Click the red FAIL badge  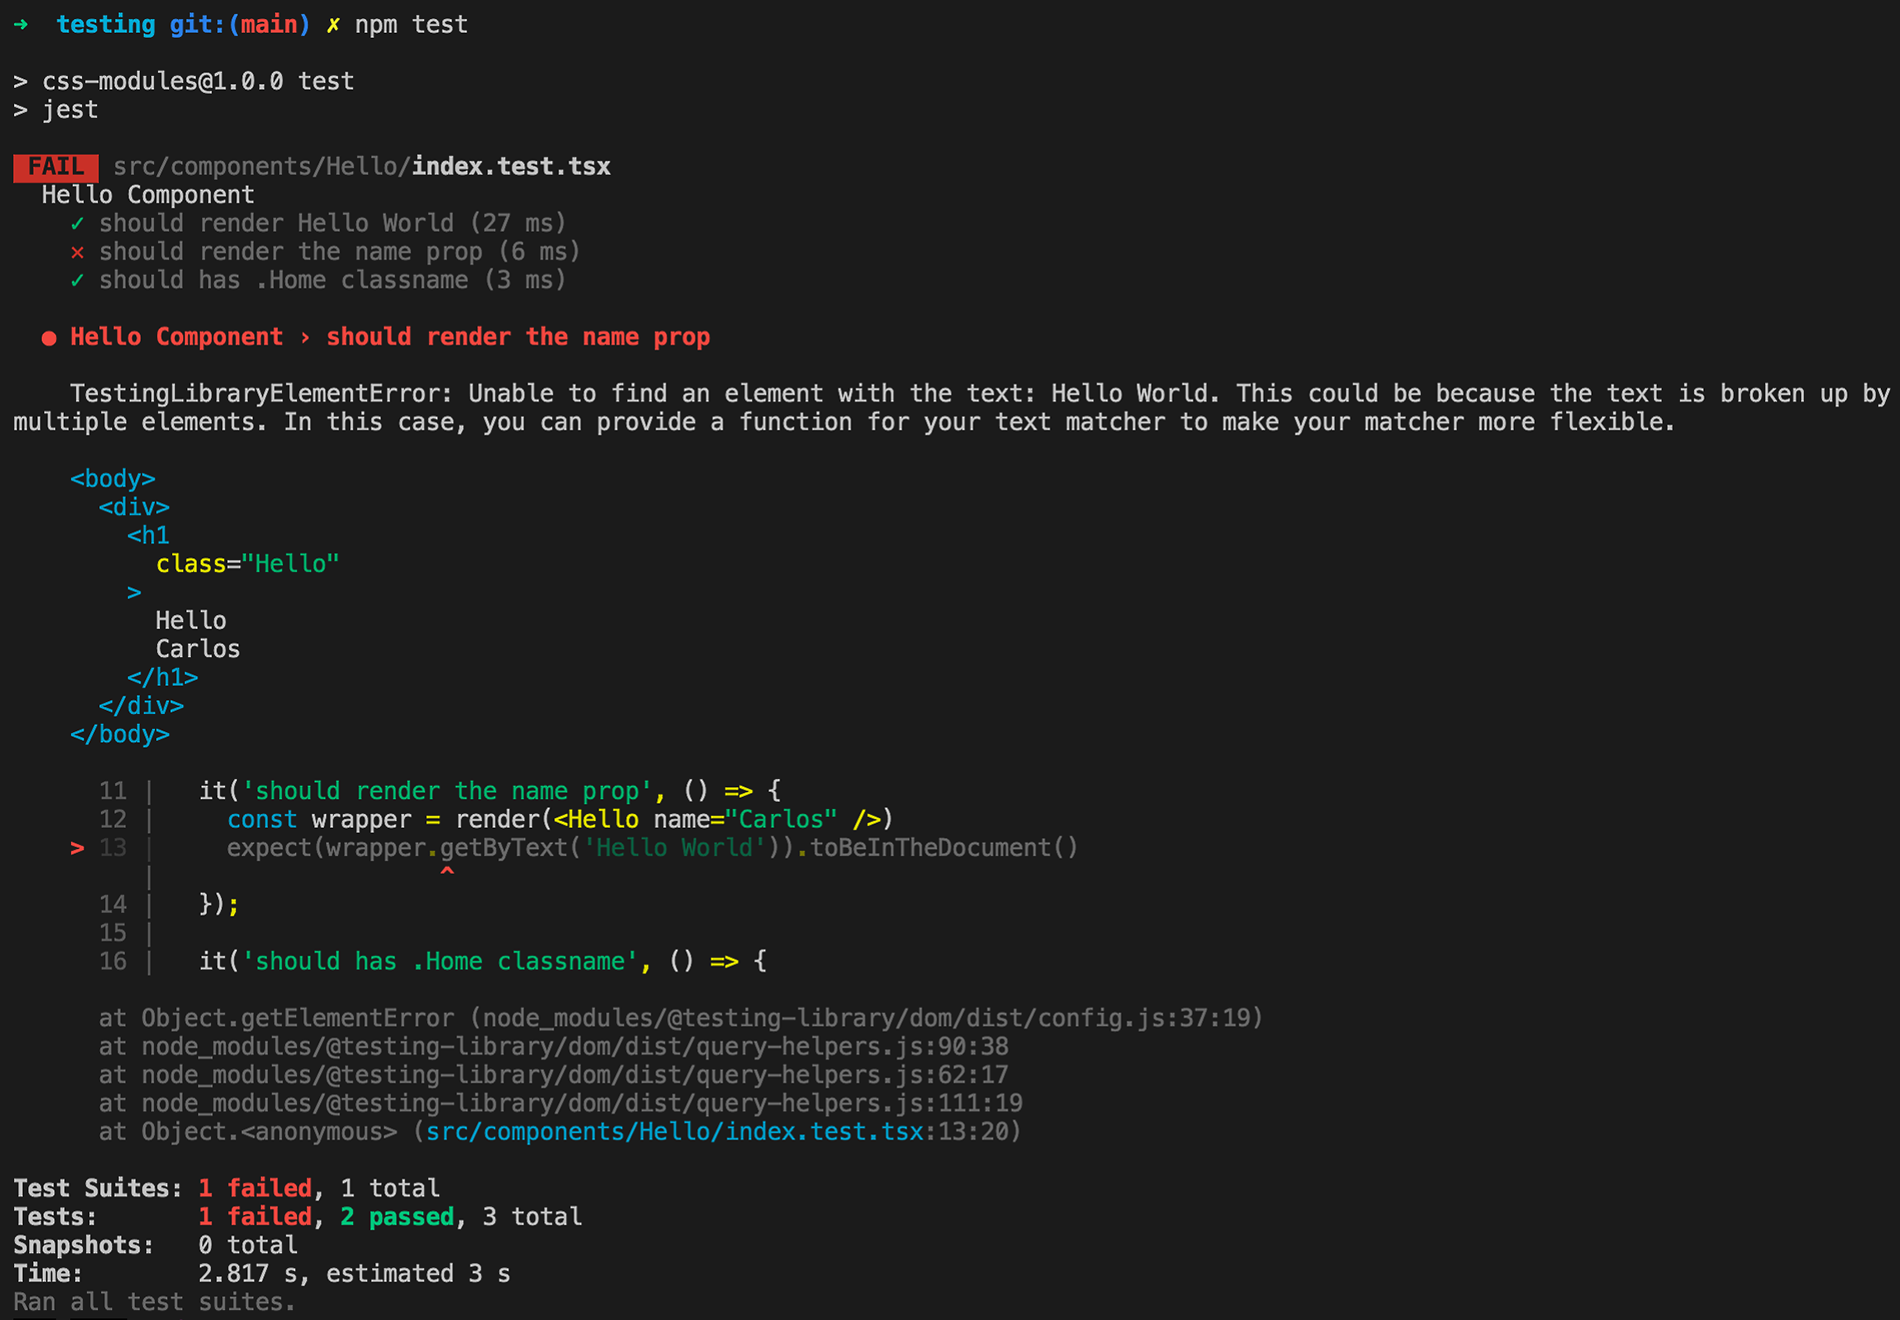tap(56, 167)
